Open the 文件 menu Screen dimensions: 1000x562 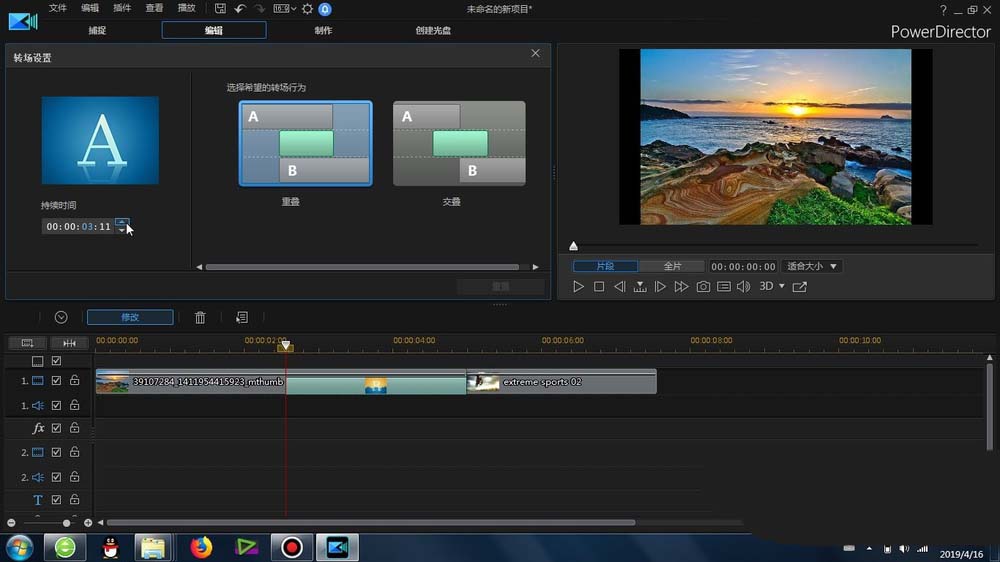click(58, 9)
